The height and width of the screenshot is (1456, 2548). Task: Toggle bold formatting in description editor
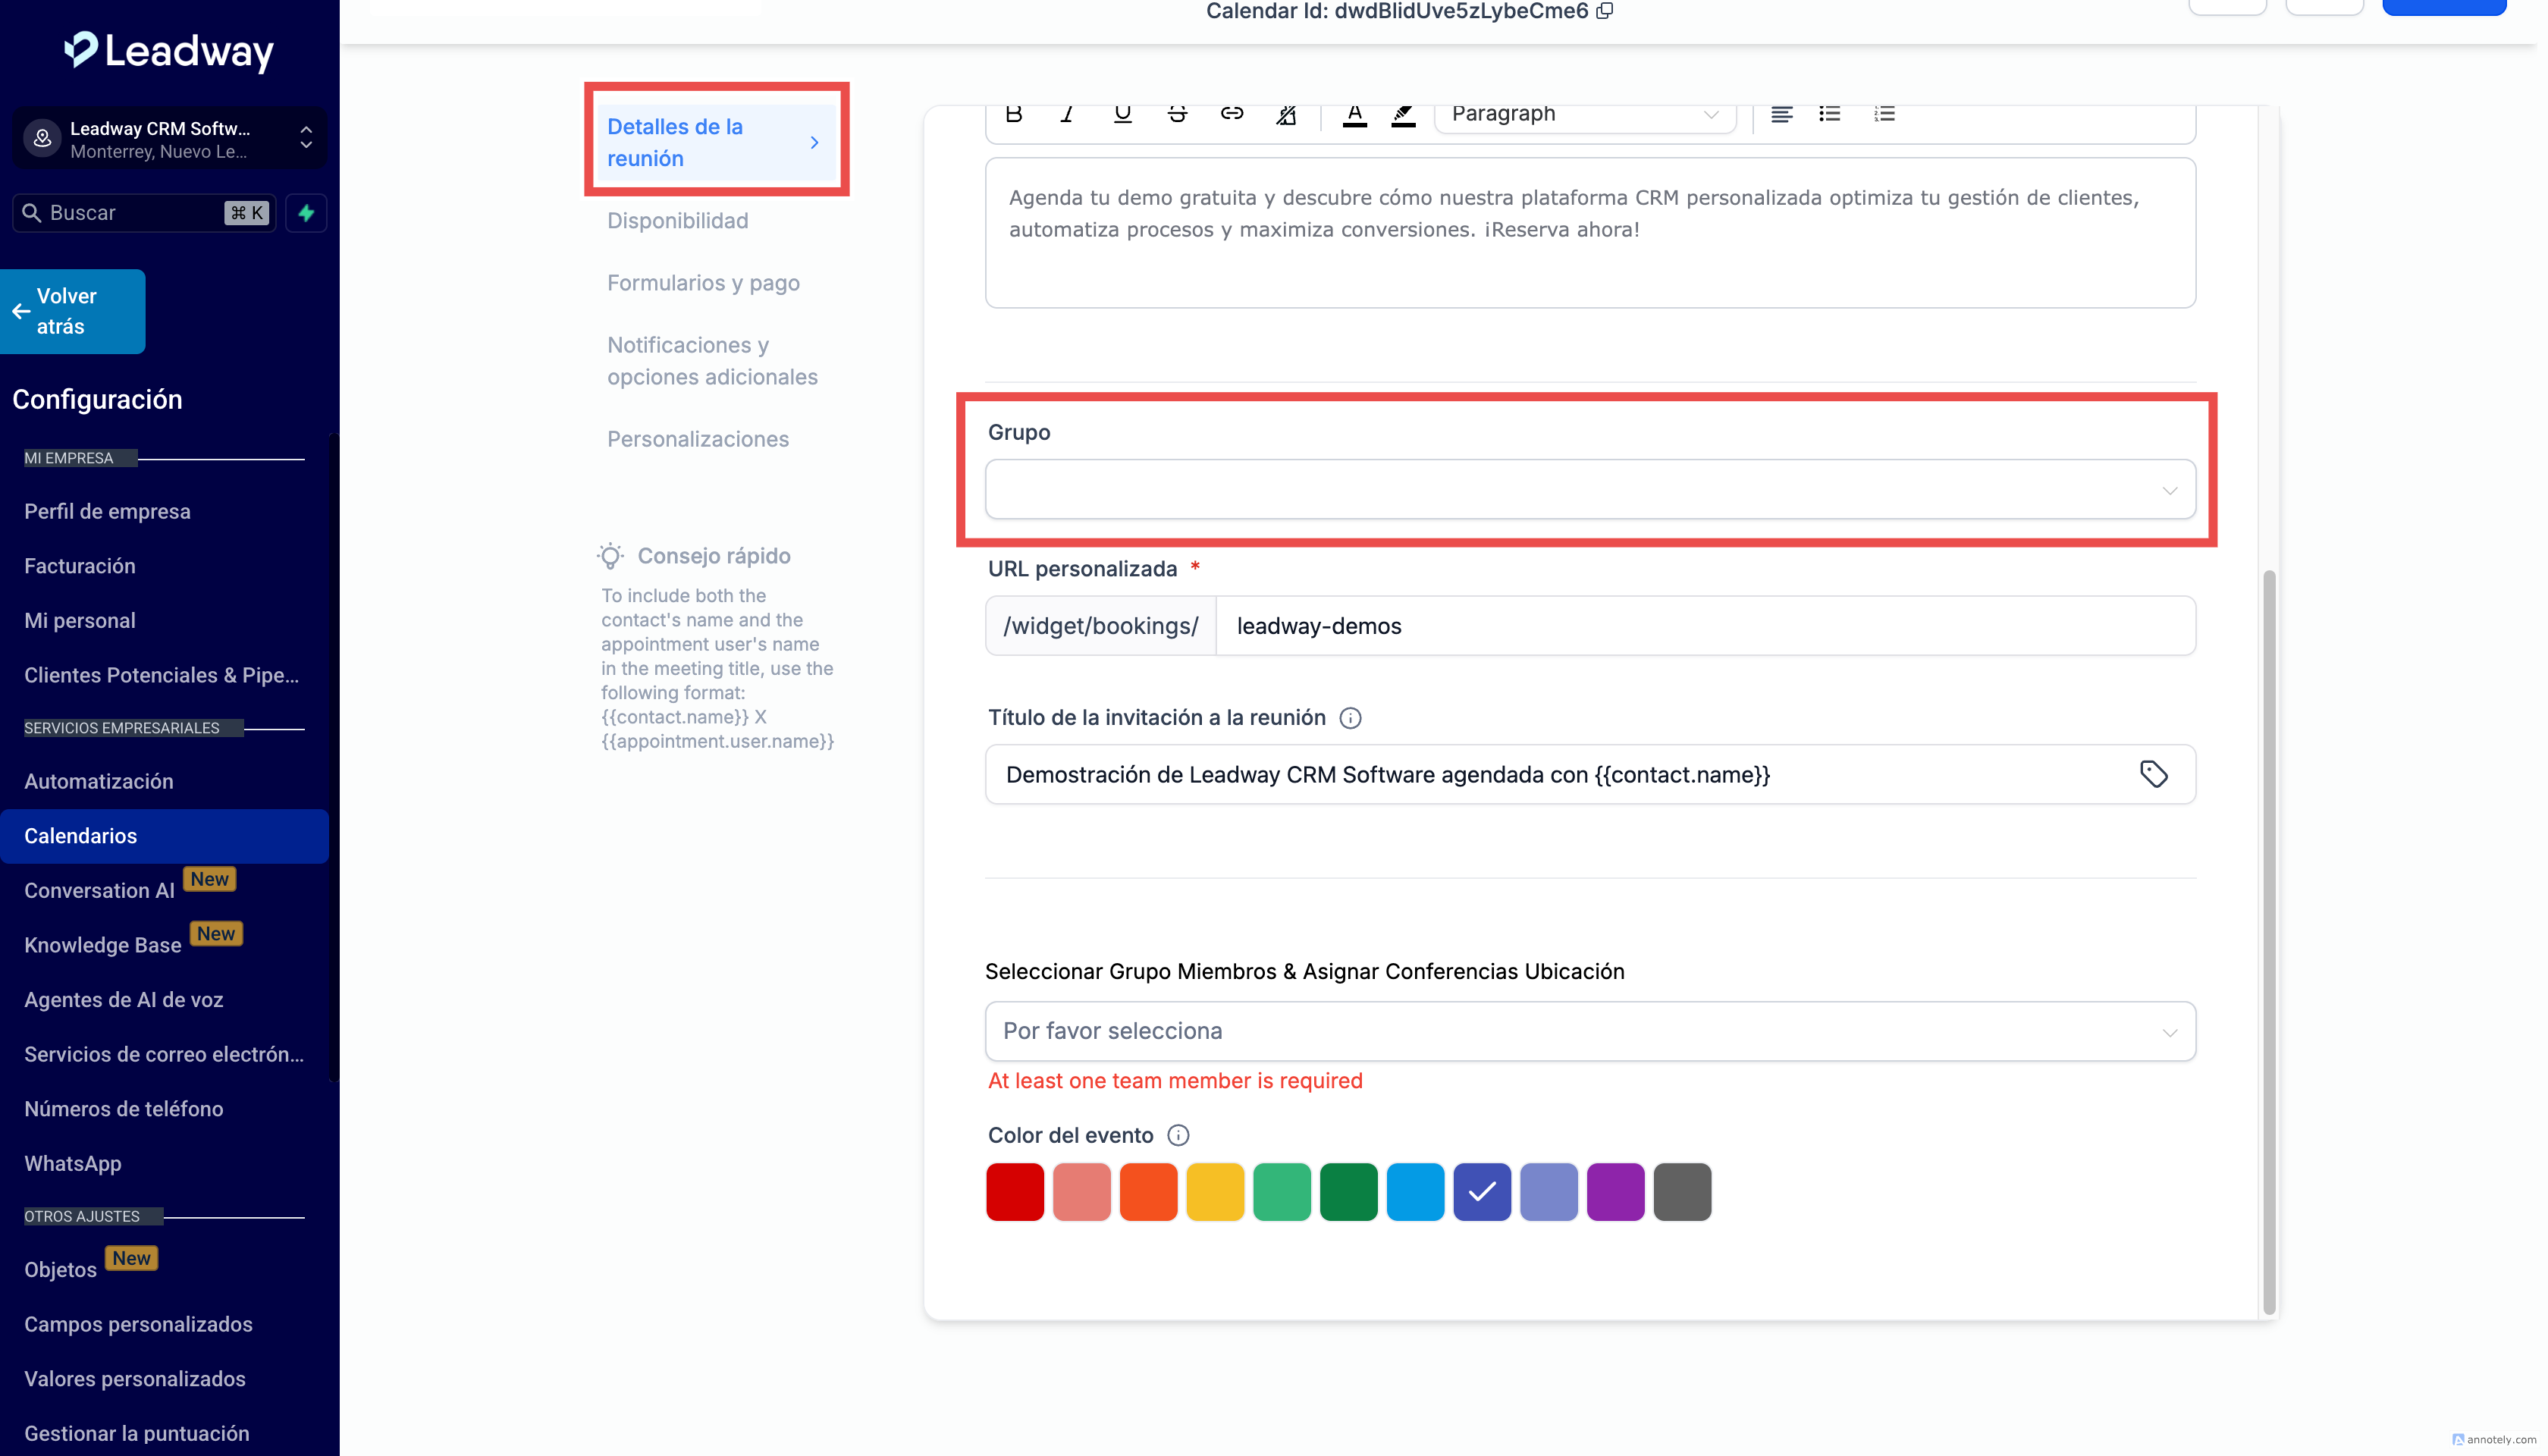pyautogui.click(x=1013, y=113)
